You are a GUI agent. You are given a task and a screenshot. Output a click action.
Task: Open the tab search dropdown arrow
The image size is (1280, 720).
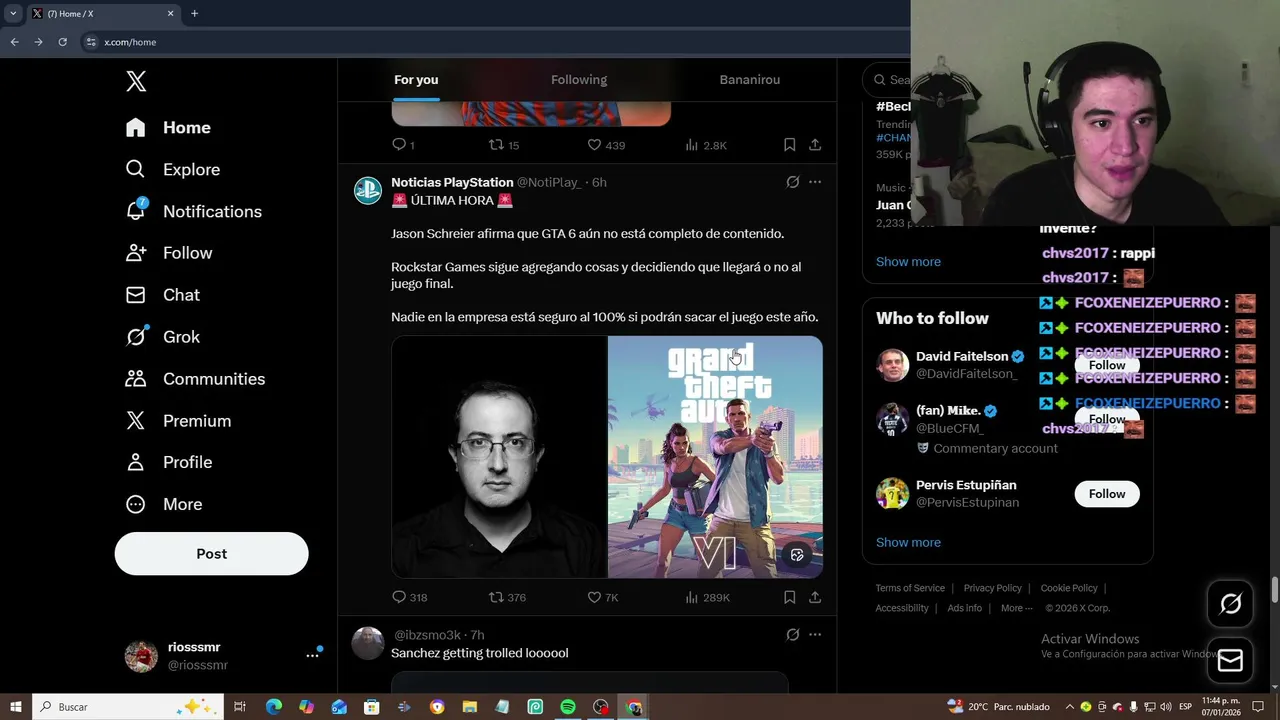13,13
